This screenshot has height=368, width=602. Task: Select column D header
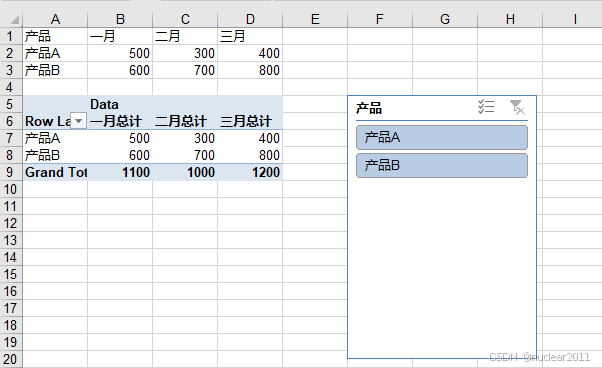[250, 19]
